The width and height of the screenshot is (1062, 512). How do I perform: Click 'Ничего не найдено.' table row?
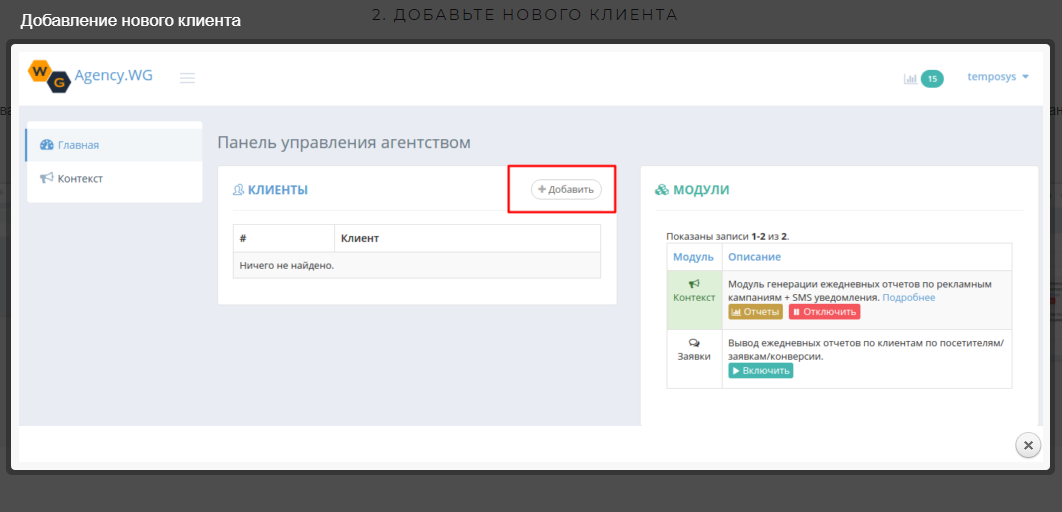coord(417,265)
